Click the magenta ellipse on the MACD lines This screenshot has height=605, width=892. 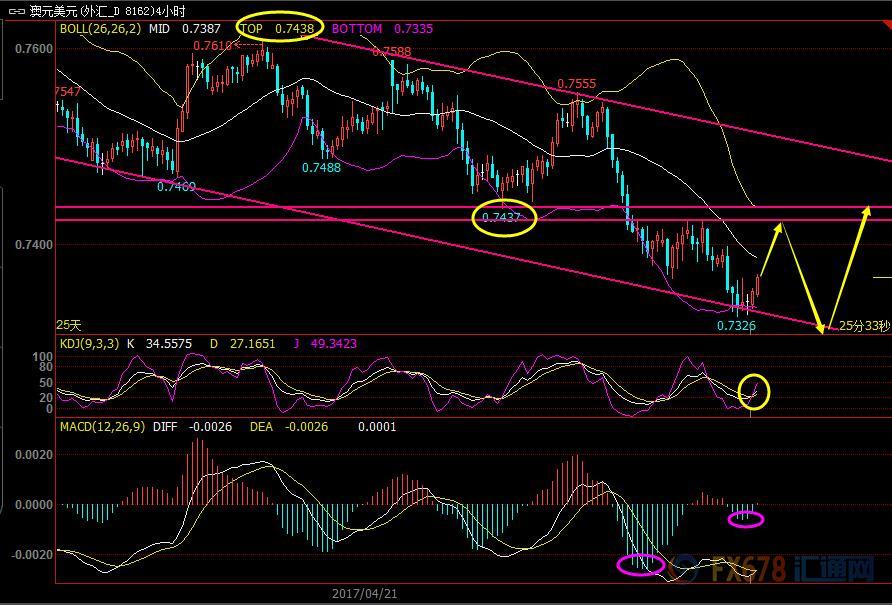coord(639,565)
